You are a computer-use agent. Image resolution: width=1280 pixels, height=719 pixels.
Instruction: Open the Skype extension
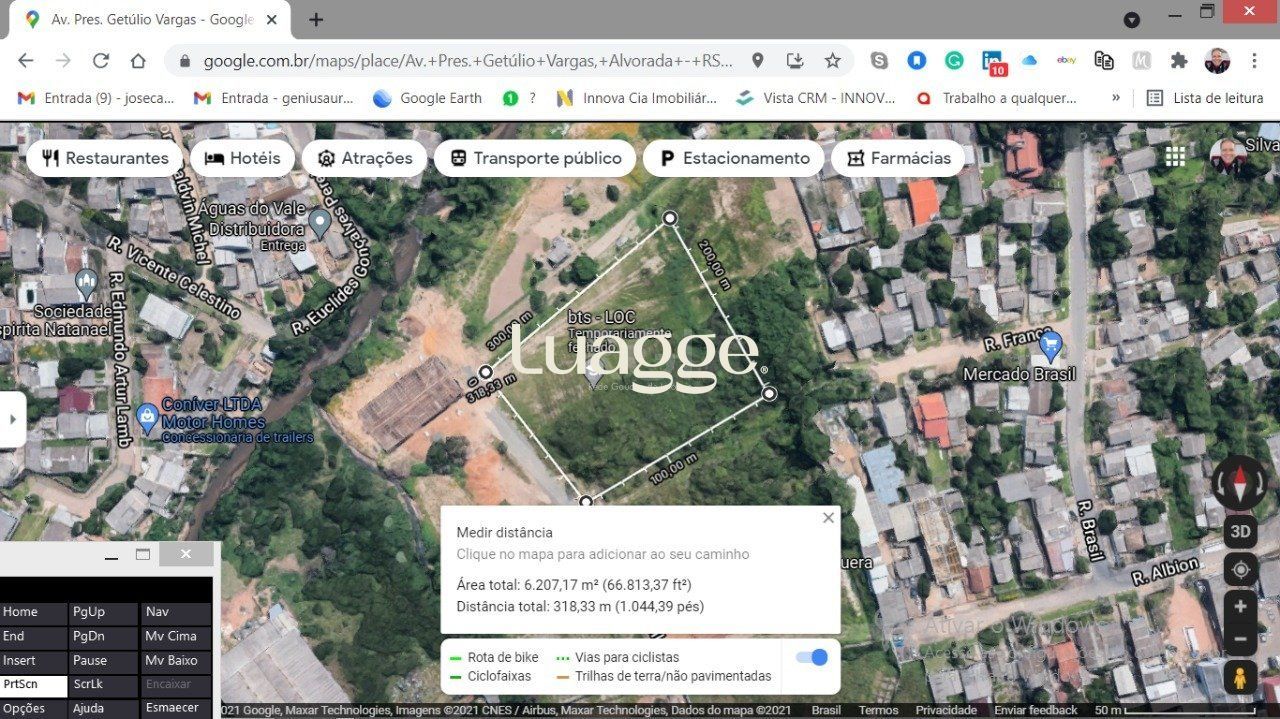[x=879, y=61]
